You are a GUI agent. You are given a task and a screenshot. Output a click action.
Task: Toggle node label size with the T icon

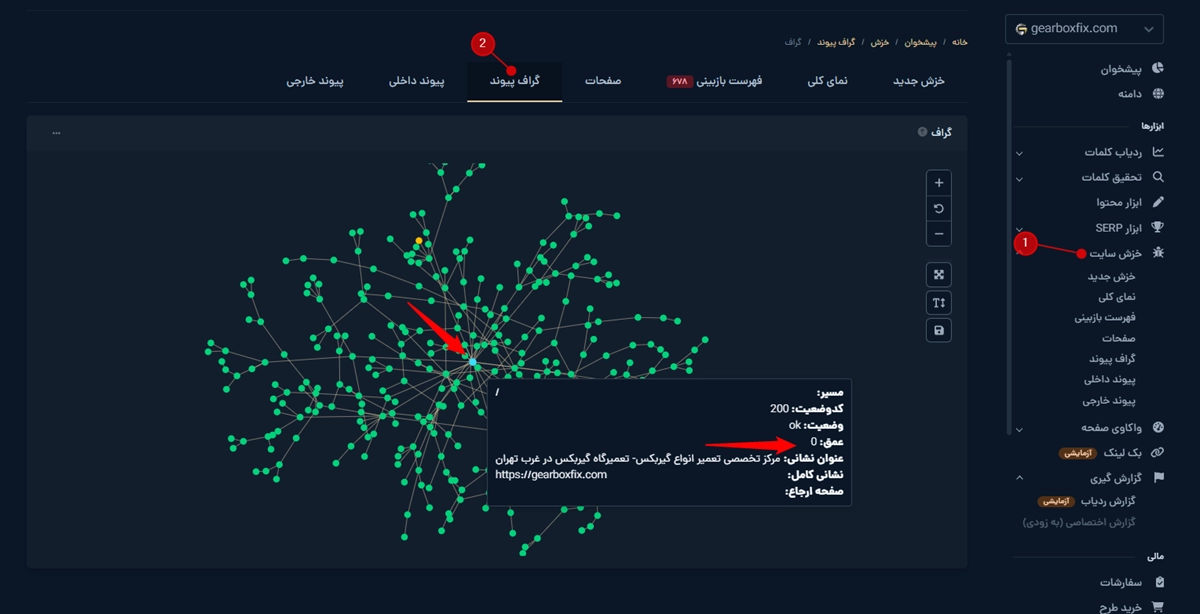pyautogui.click(x=938, y=301)
